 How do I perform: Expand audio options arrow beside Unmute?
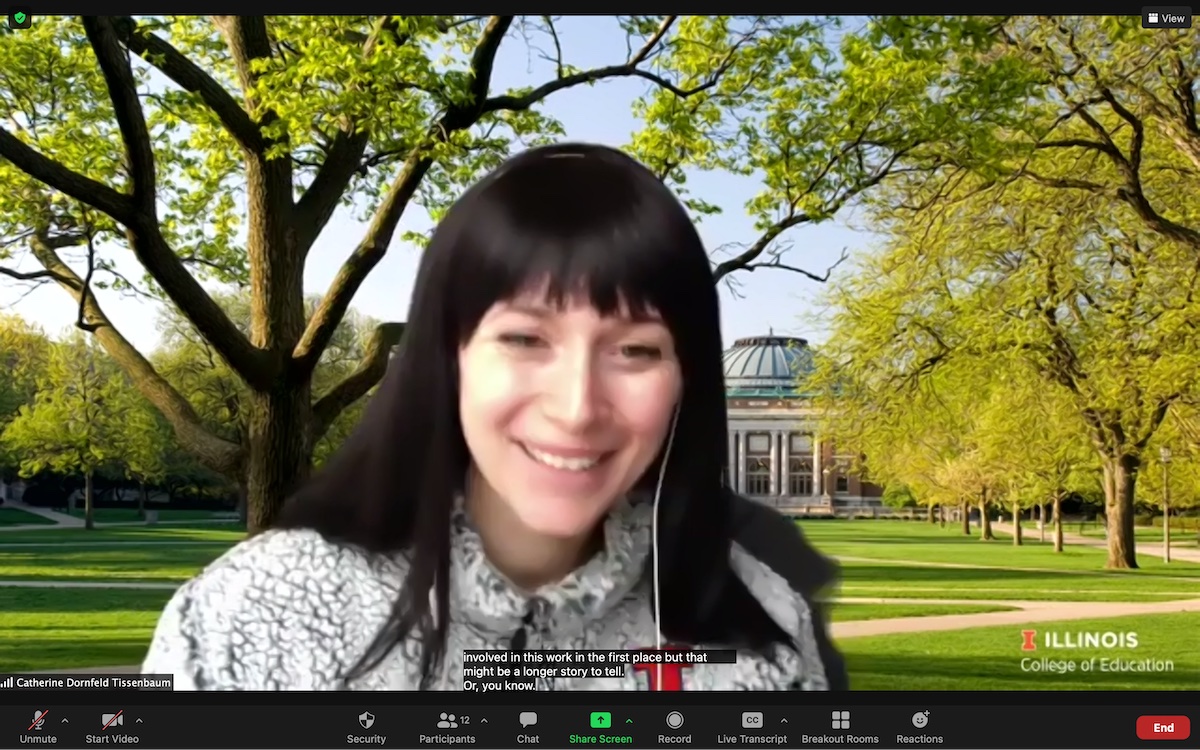point(65,720)
